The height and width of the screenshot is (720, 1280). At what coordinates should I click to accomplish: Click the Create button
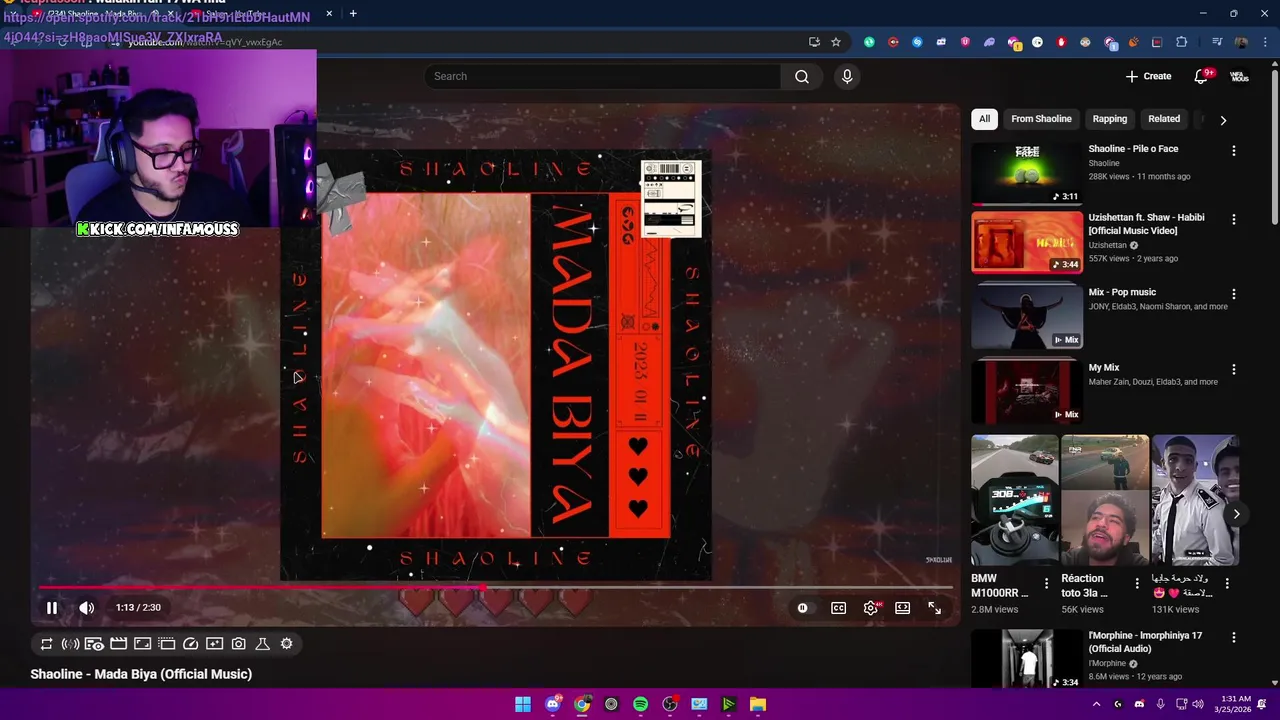coord(1148,76)
